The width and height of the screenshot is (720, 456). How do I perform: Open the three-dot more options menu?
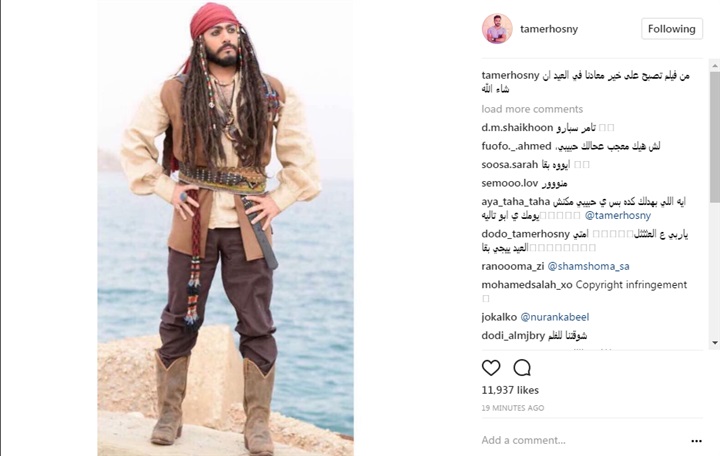click(696, 441)
